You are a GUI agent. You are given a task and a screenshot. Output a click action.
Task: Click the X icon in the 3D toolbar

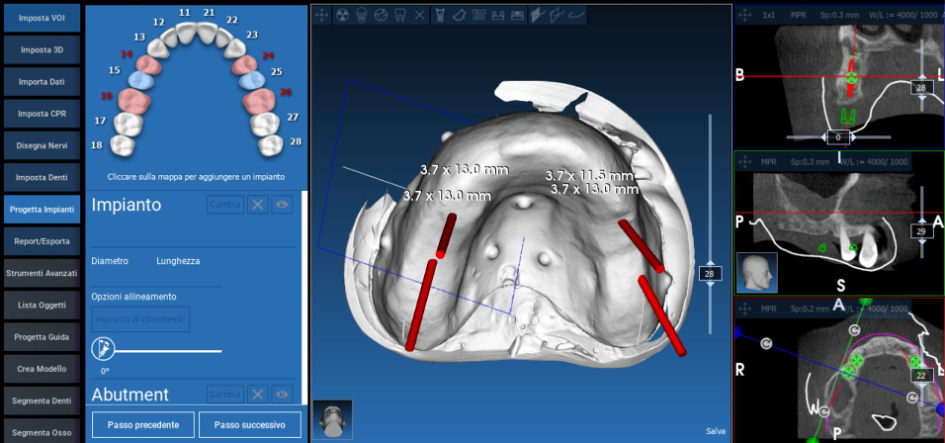[x=419, y=15]
